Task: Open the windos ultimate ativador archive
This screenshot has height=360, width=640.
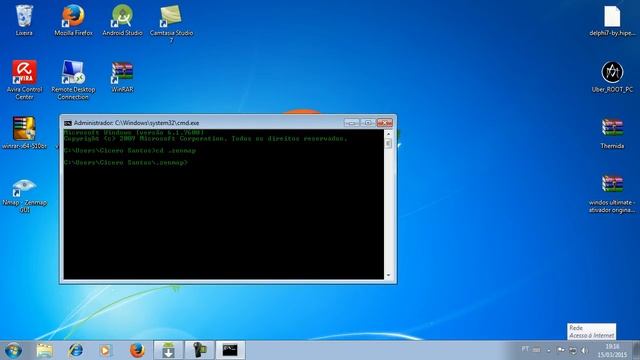Action: [612, 193]
